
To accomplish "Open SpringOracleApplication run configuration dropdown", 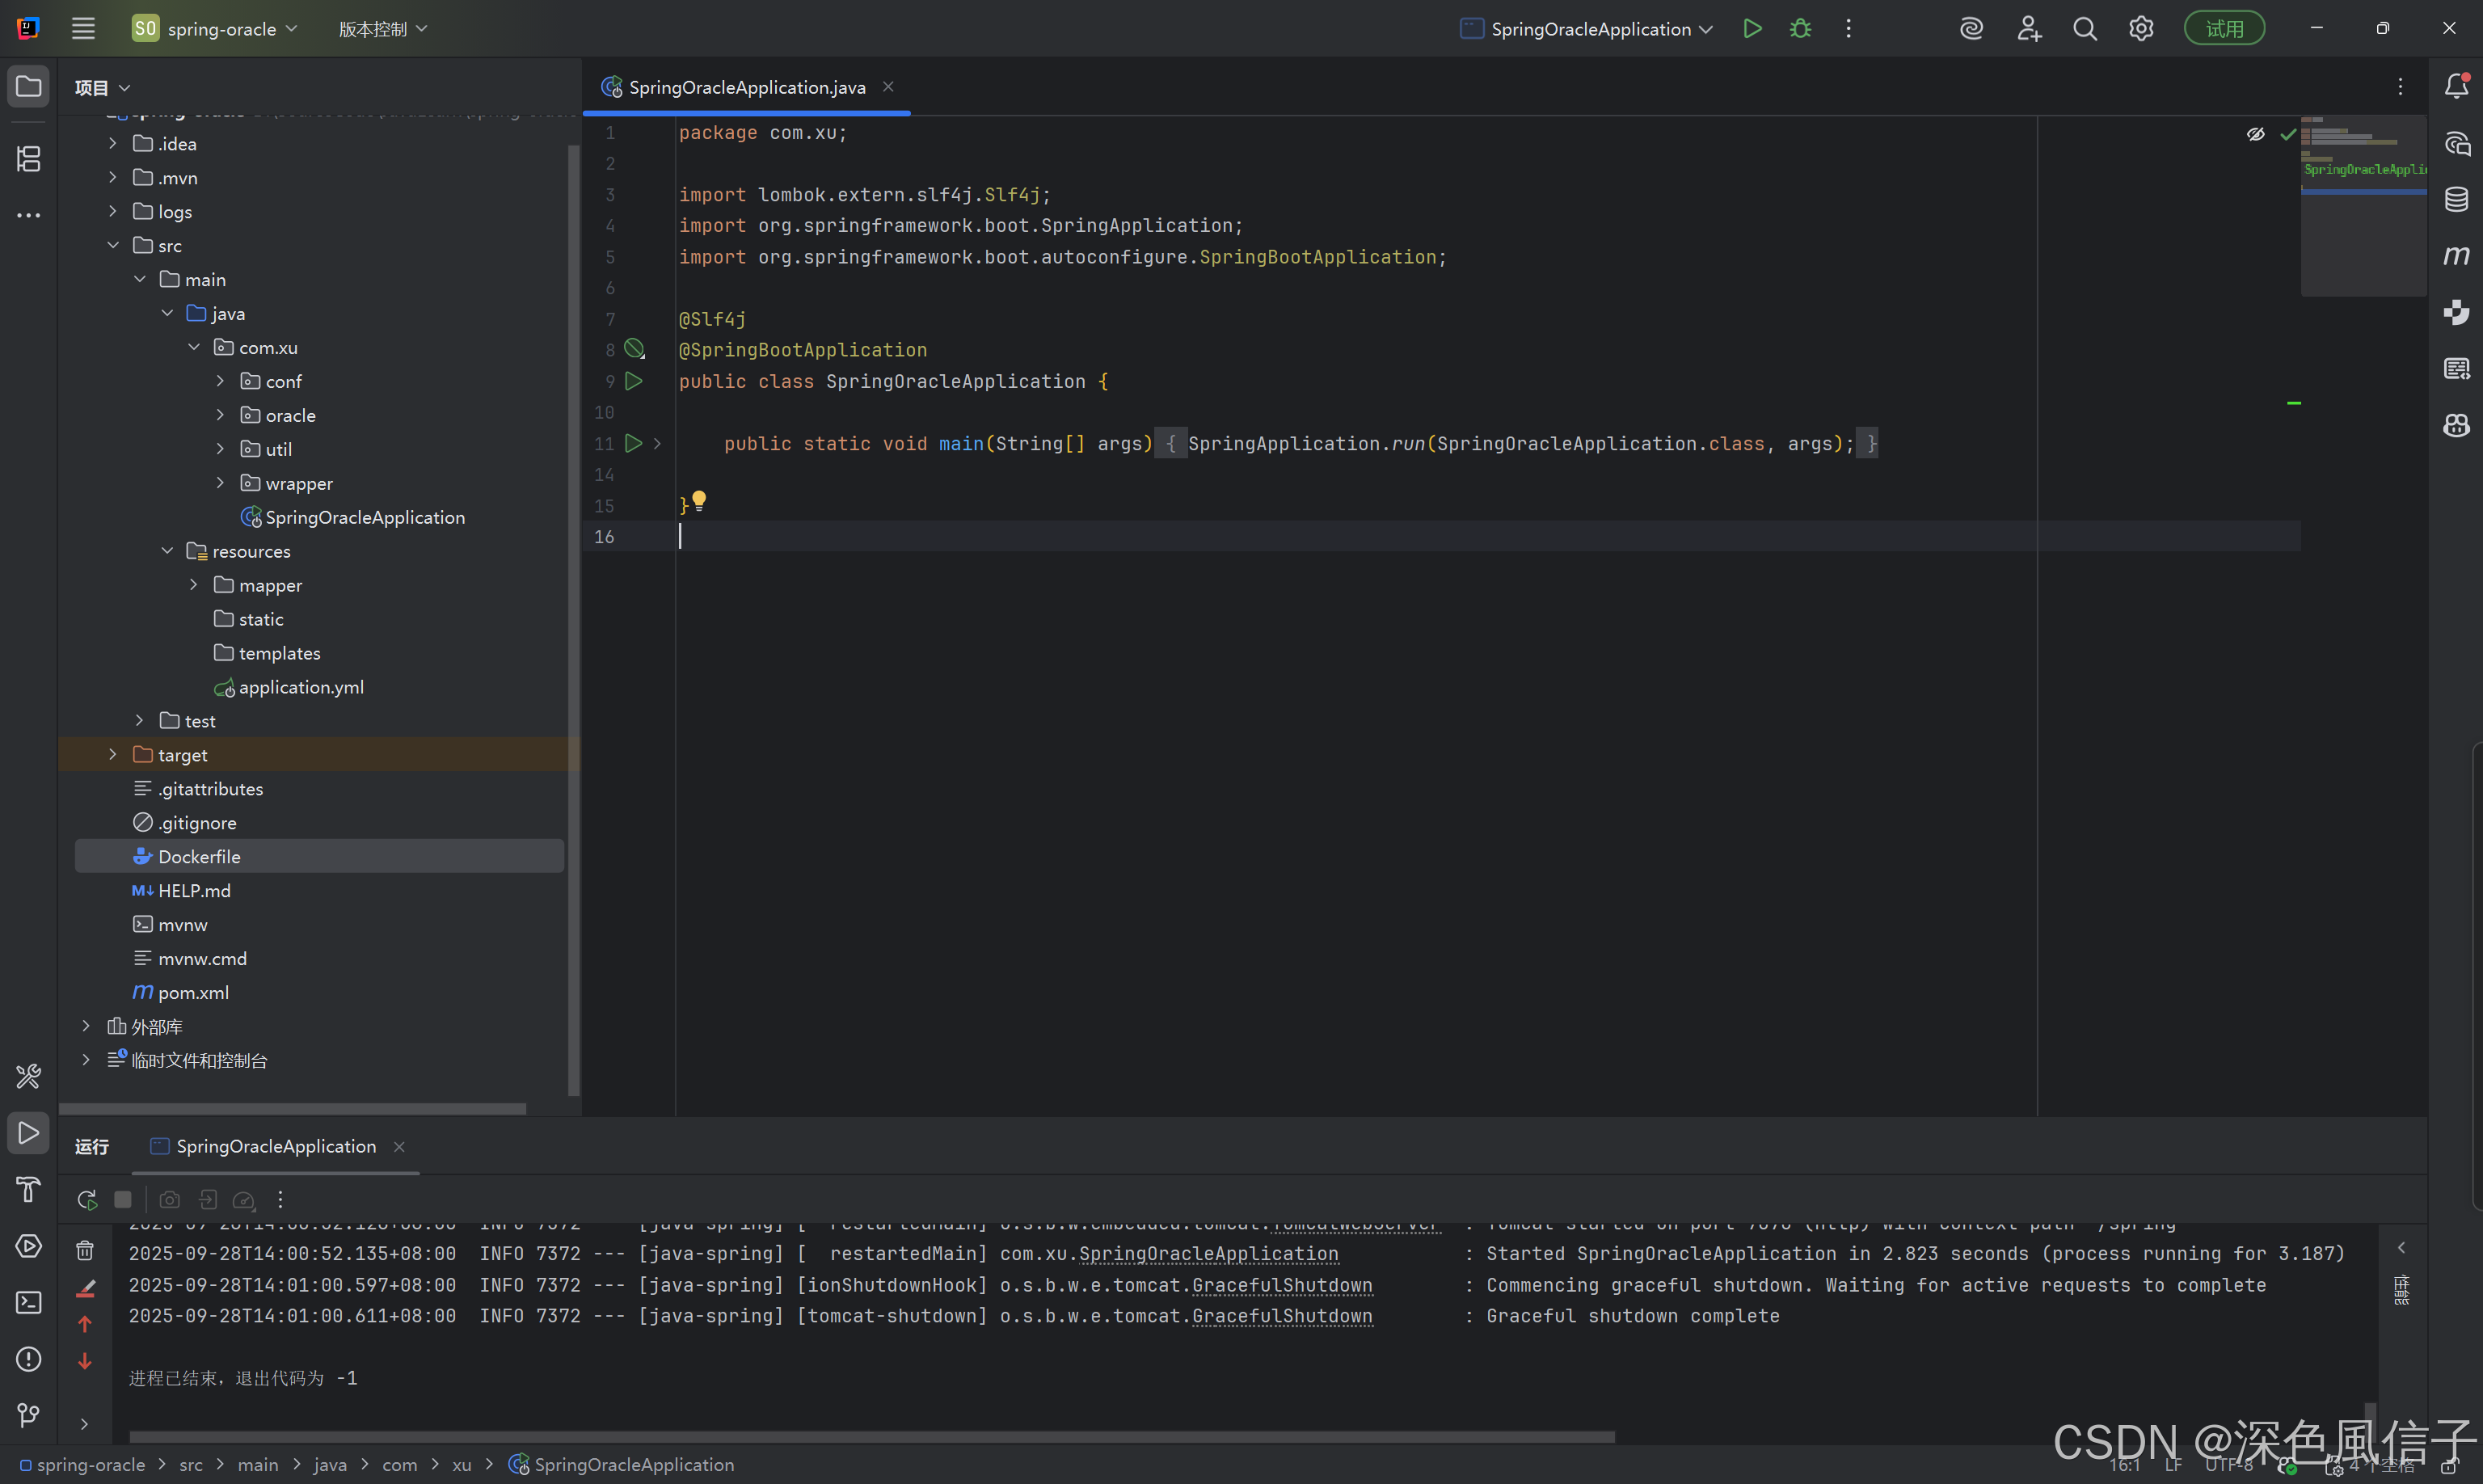I will (1586, 29).
